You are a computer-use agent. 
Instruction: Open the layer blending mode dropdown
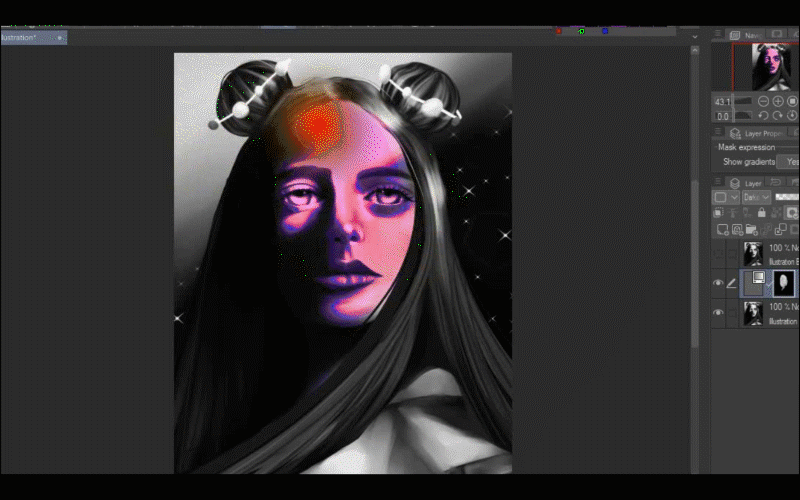(x=756, y=197)
